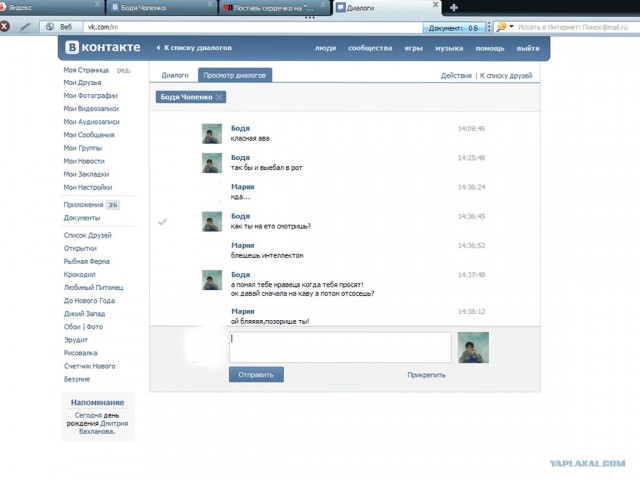The height and width of the screenshot is (480, 640).
Task: Open Мои Настройки
Action: (x=88, y=187)
